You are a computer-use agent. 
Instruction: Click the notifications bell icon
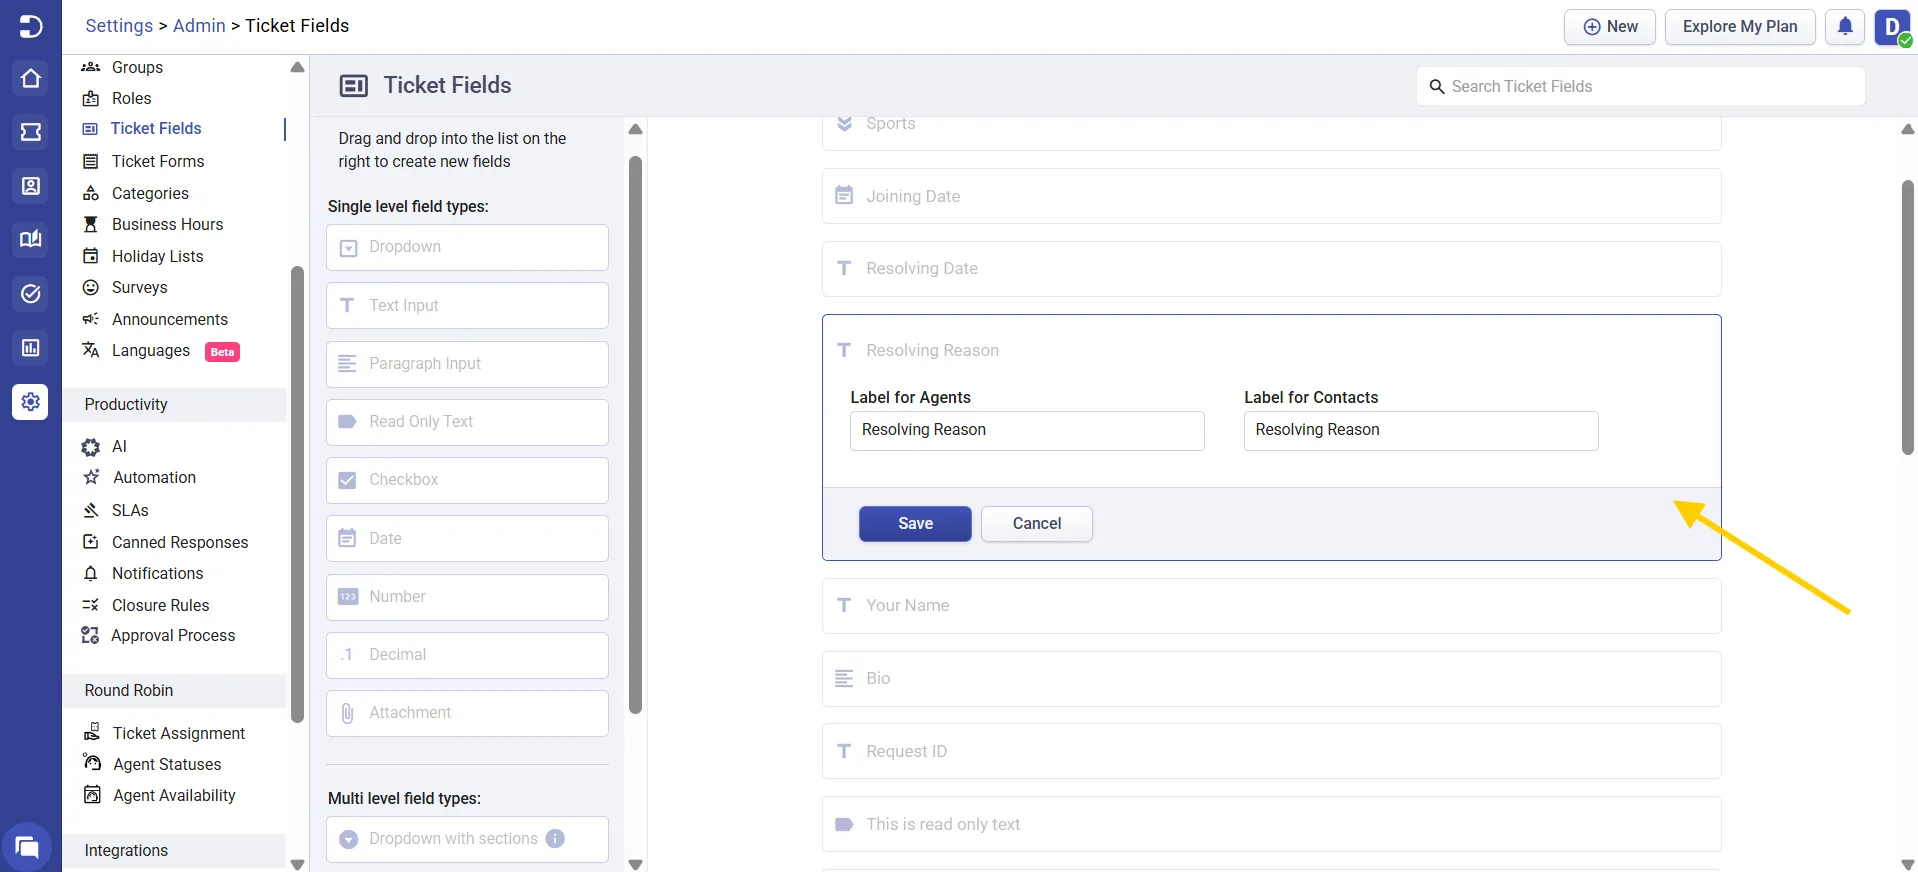click(1845, 27)
